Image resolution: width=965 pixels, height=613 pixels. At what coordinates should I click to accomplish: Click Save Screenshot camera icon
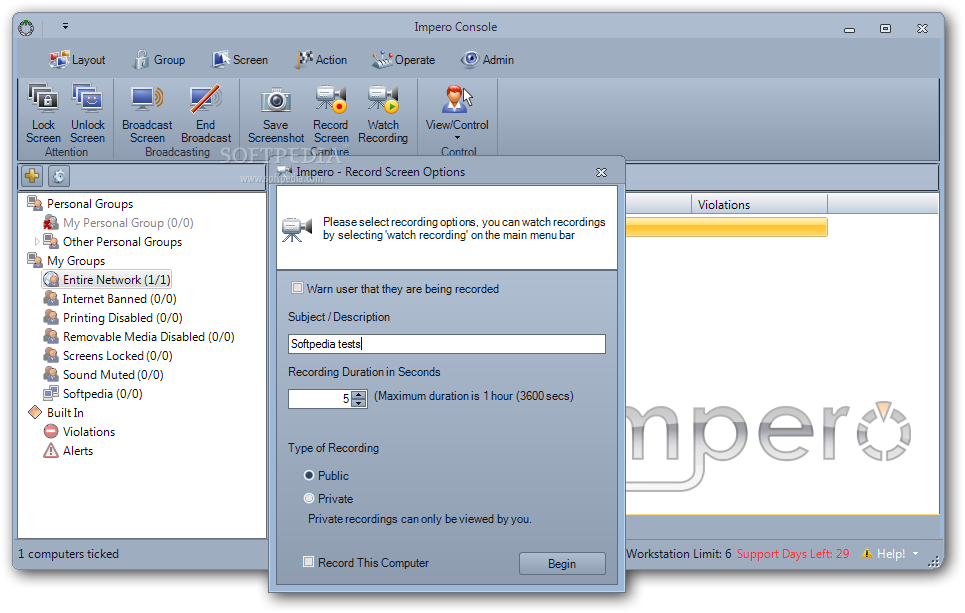(x=276, y=100)
